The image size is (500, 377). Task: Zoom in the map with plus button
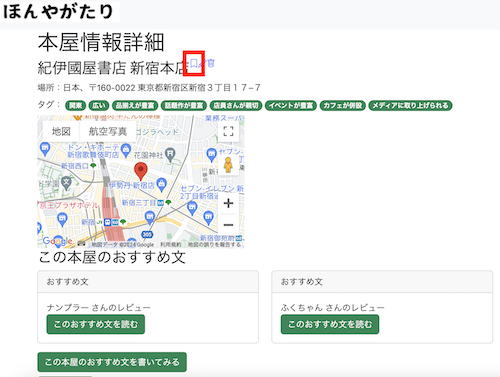click(x=228, y=203)
